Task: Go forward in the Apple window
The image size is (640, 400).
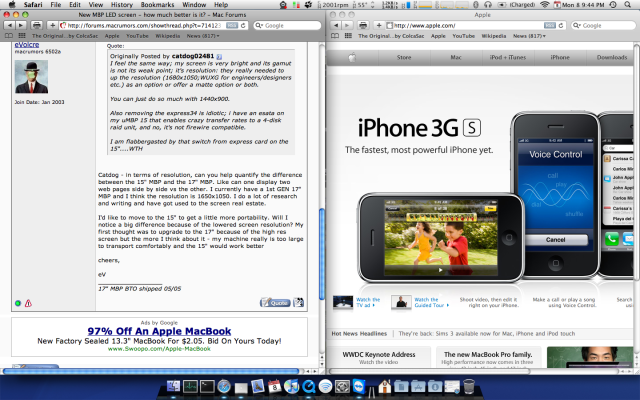Action: click(347, 25)
